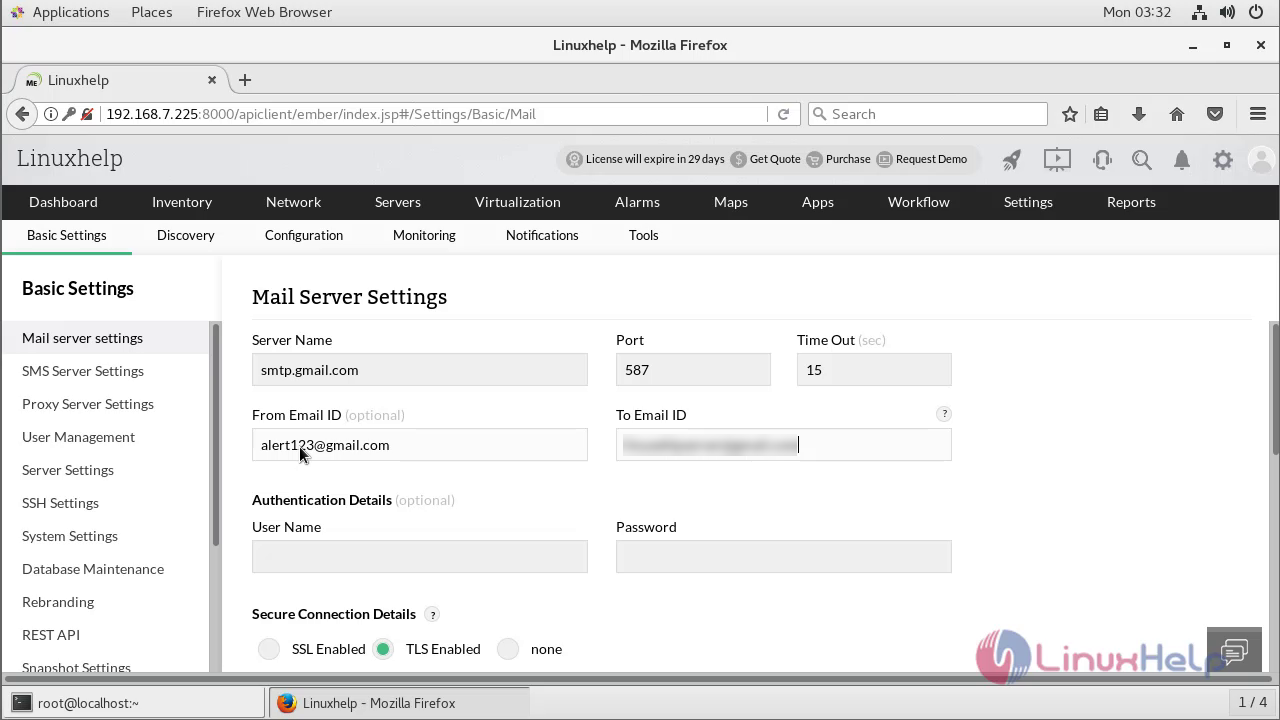Go to Firefox home page icon
This screenshot has height=720, width=1280.
1177,114
